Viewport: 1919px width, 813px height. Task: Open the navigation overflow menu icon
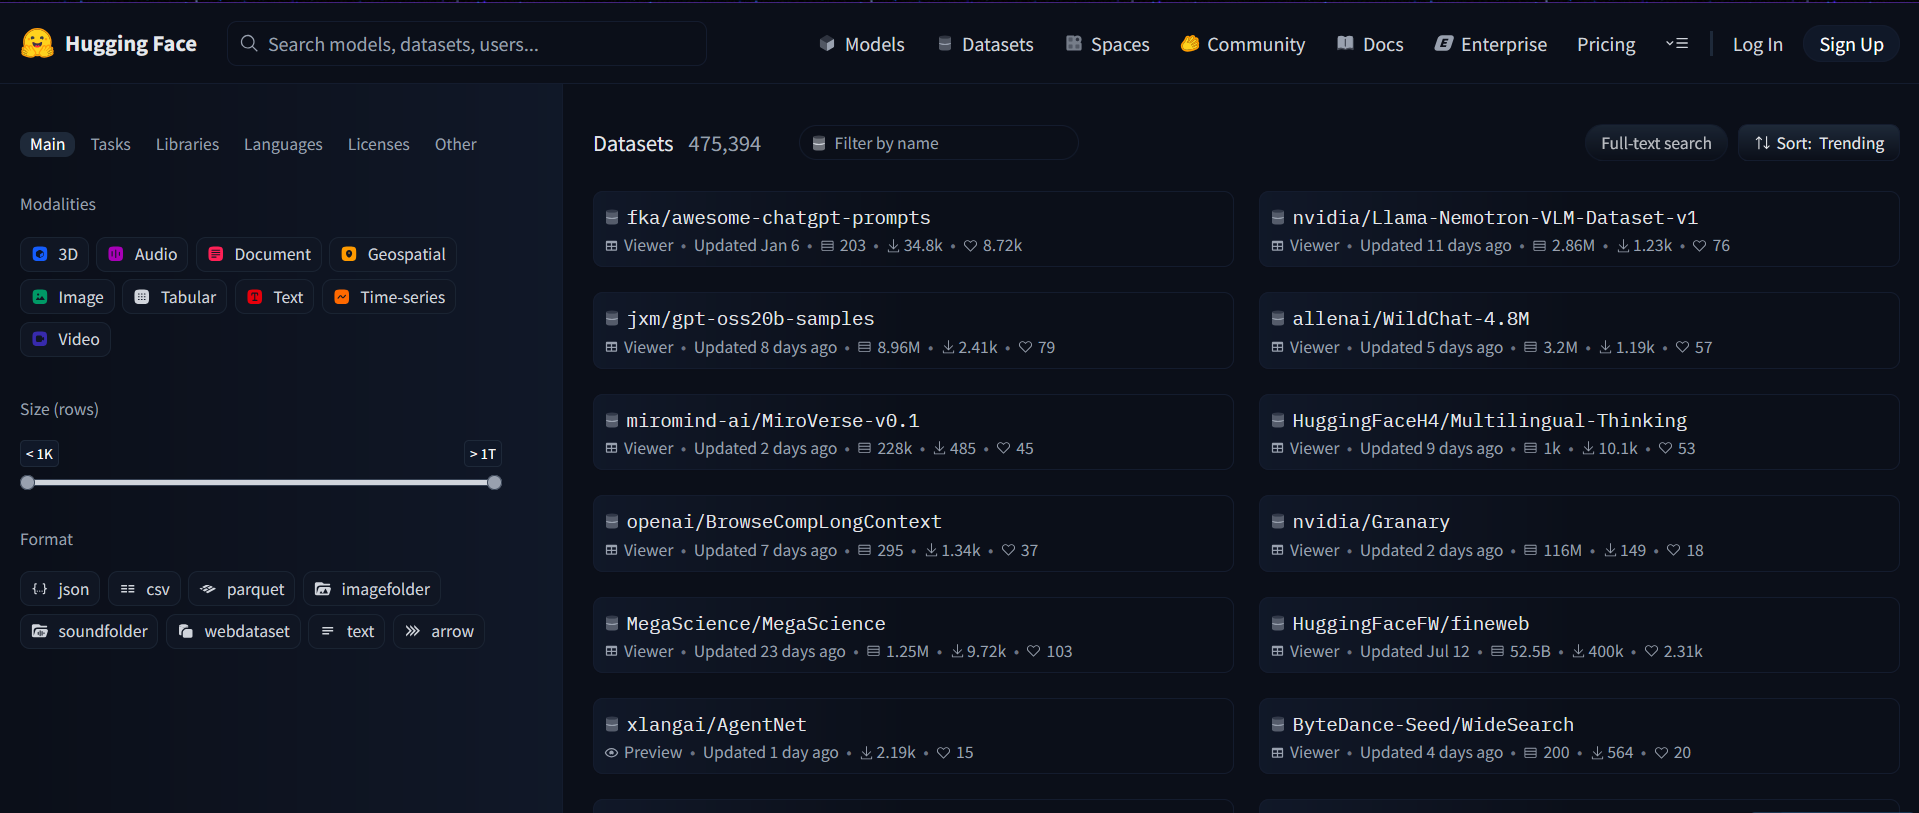coord(1677,44)
